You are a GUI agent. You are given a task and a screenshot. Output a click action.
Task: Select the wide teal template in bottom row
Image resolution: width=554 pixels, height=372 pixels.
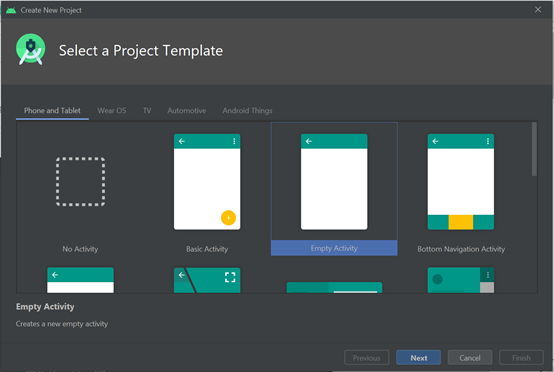[x=334, y=287]
